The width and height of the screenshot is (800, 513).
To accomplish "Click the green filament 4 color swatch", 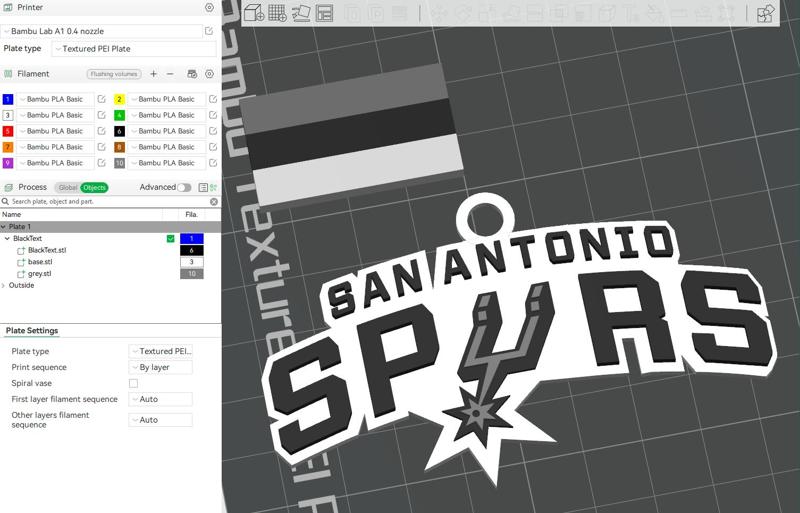I will tap(119, 115).
